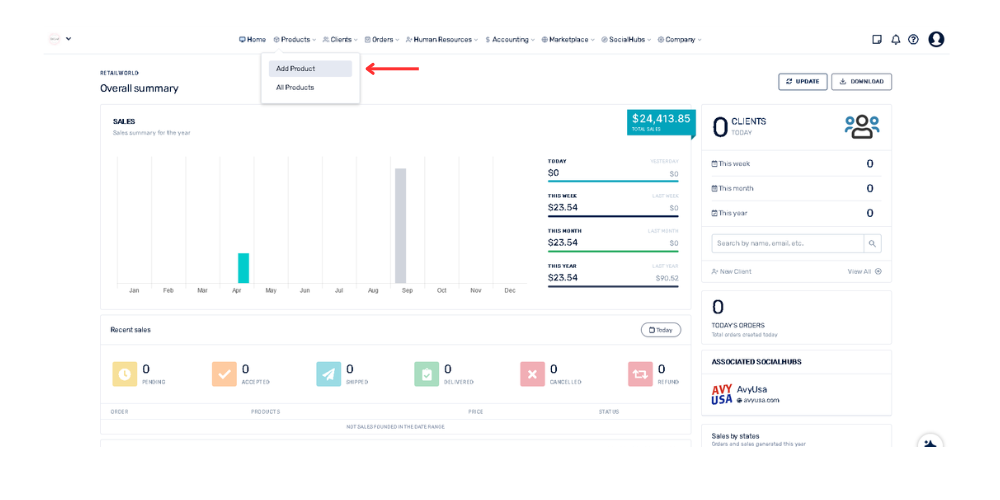Expand the Clients menu dropdown
1000x500 pixels.
pyautogui.click(x=340, y=40)
